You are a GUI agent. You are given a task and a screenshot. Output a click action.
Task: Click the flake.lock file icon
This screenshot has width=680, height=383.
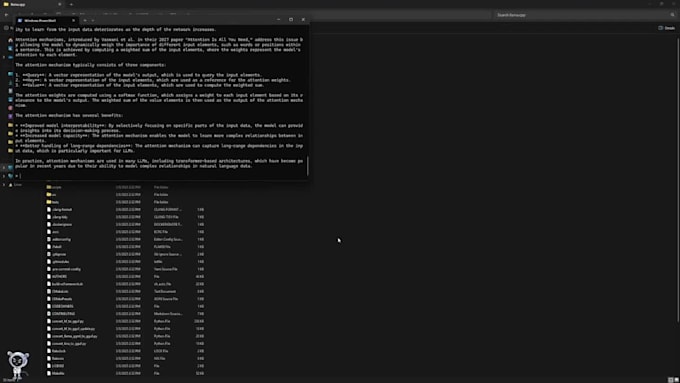tap(49, 351)
